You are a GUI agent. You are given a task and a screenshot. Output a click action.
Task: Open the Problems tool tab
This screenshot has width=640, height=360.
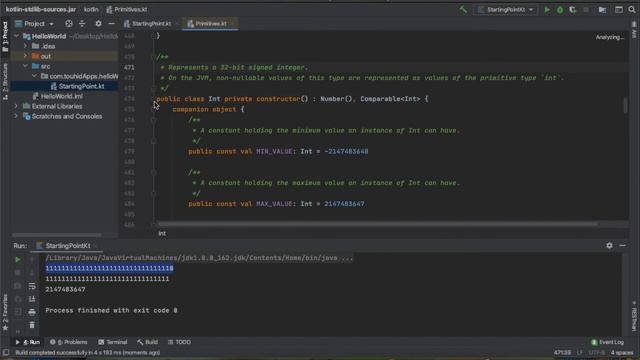[x=69, y=342]
